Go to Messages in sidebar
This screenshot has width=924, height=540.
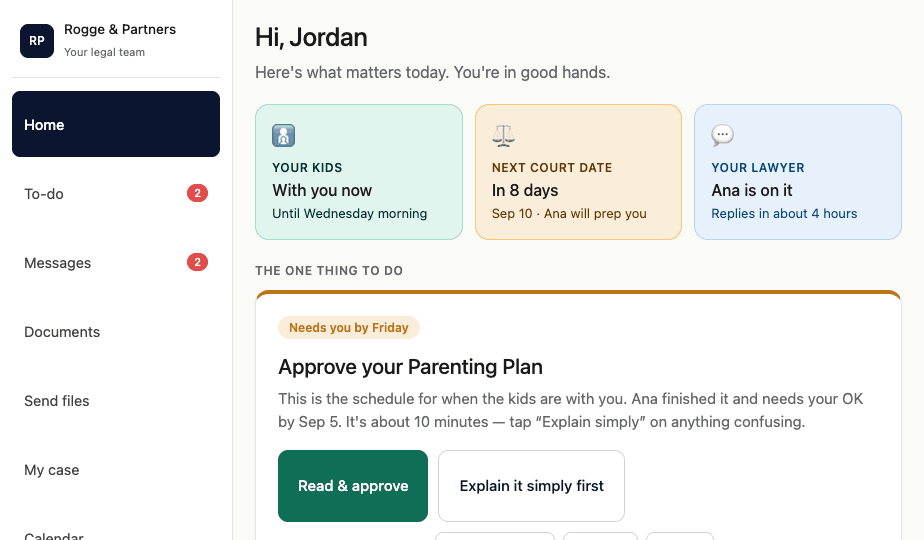(116, 262)
